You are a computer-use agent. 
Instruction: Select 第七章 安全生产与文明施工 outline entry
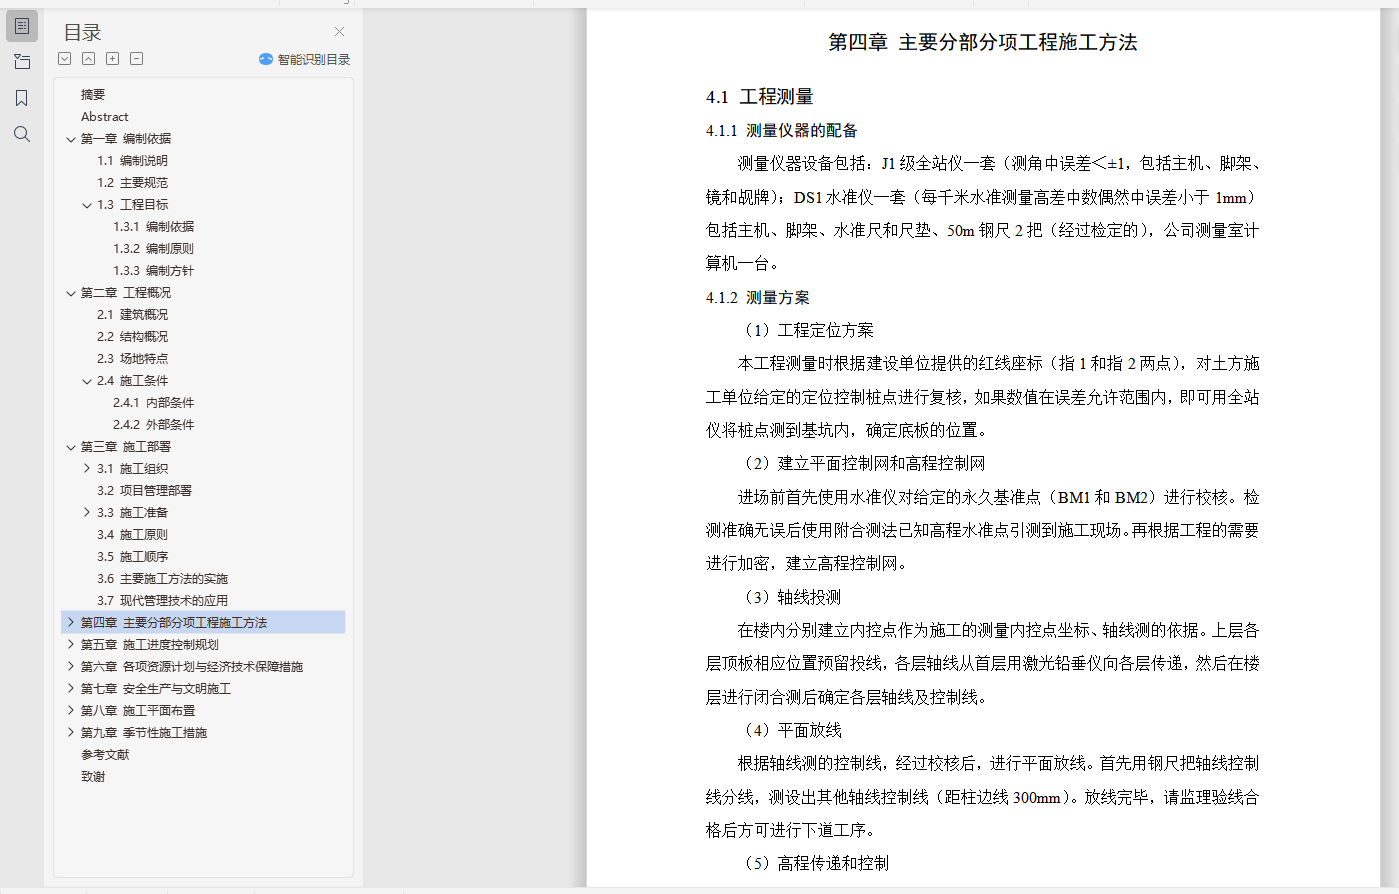coord(156,689)
